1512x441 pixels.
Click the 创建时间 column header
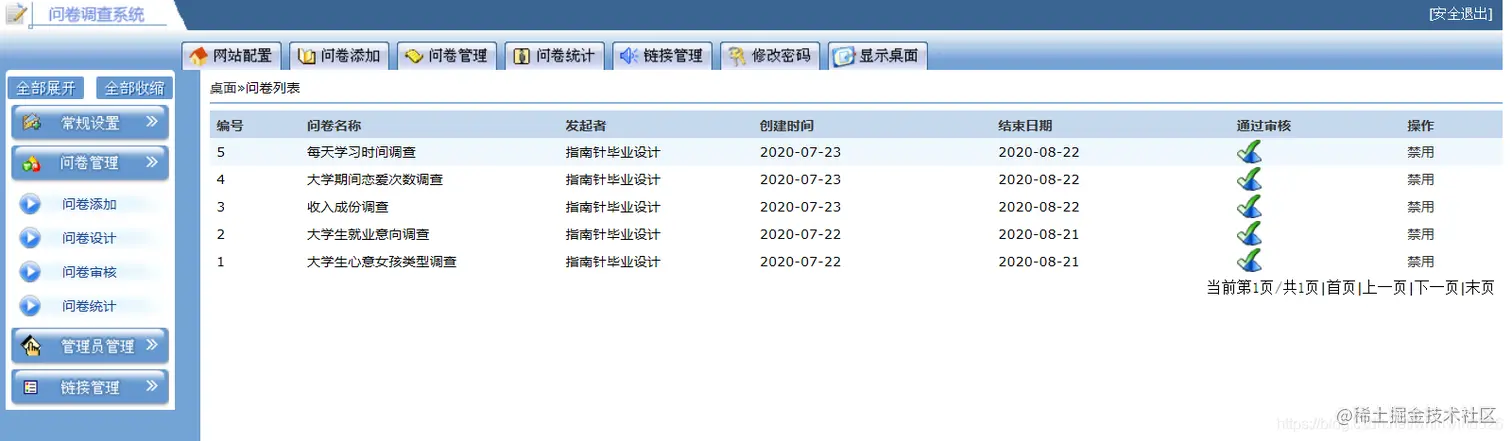(787, 126)
